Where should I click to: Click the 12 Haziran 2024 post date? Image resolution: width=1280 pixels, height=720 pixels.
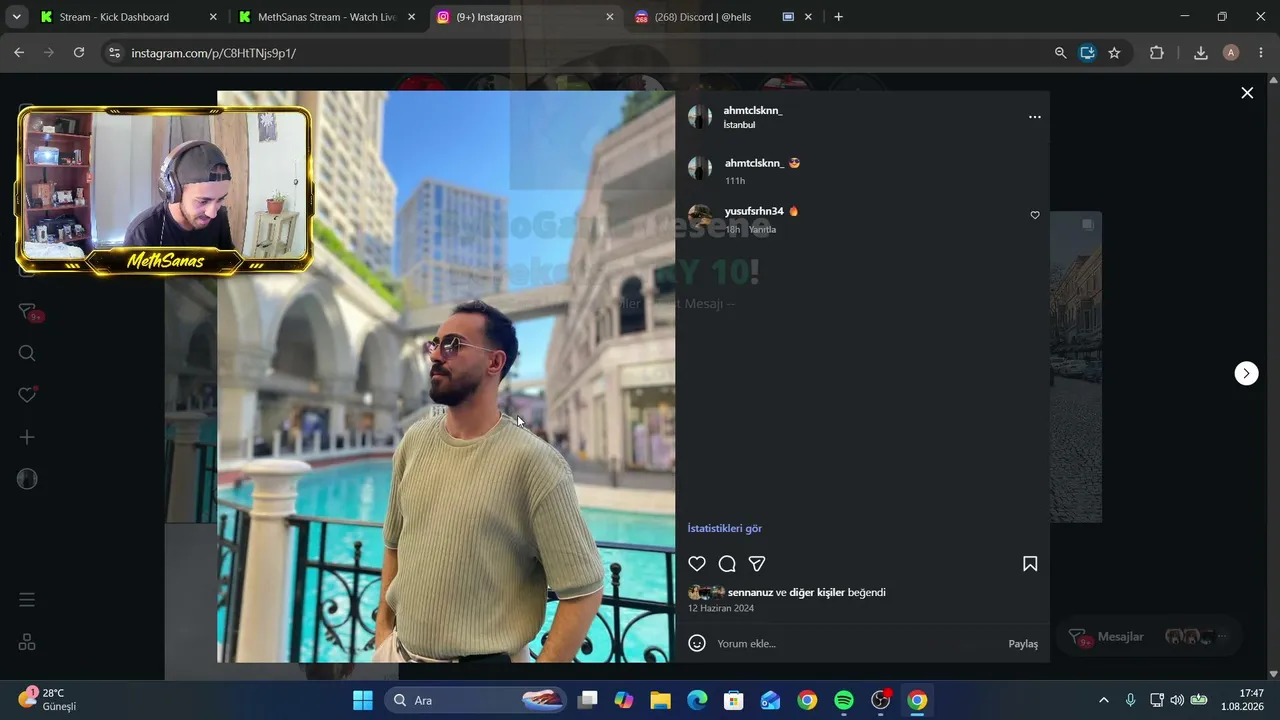coord(721,608)
